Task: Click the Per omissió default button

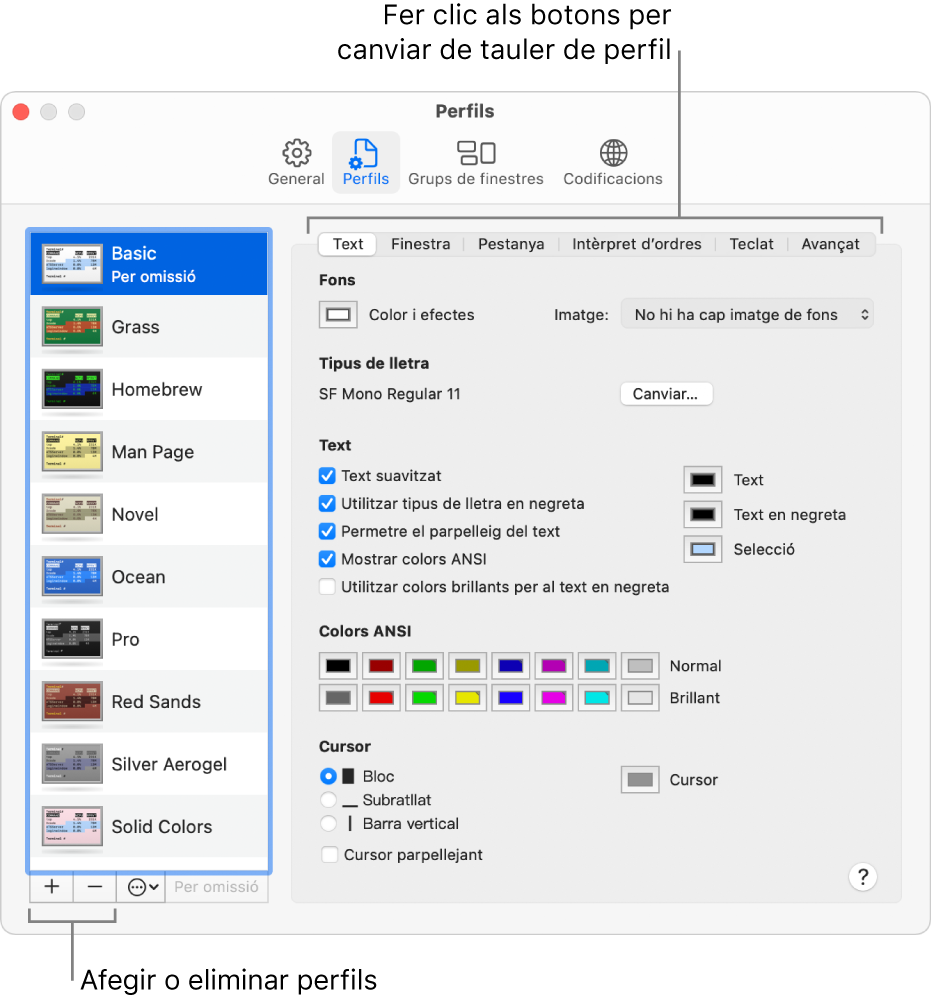Action: [x=216, y=887]
